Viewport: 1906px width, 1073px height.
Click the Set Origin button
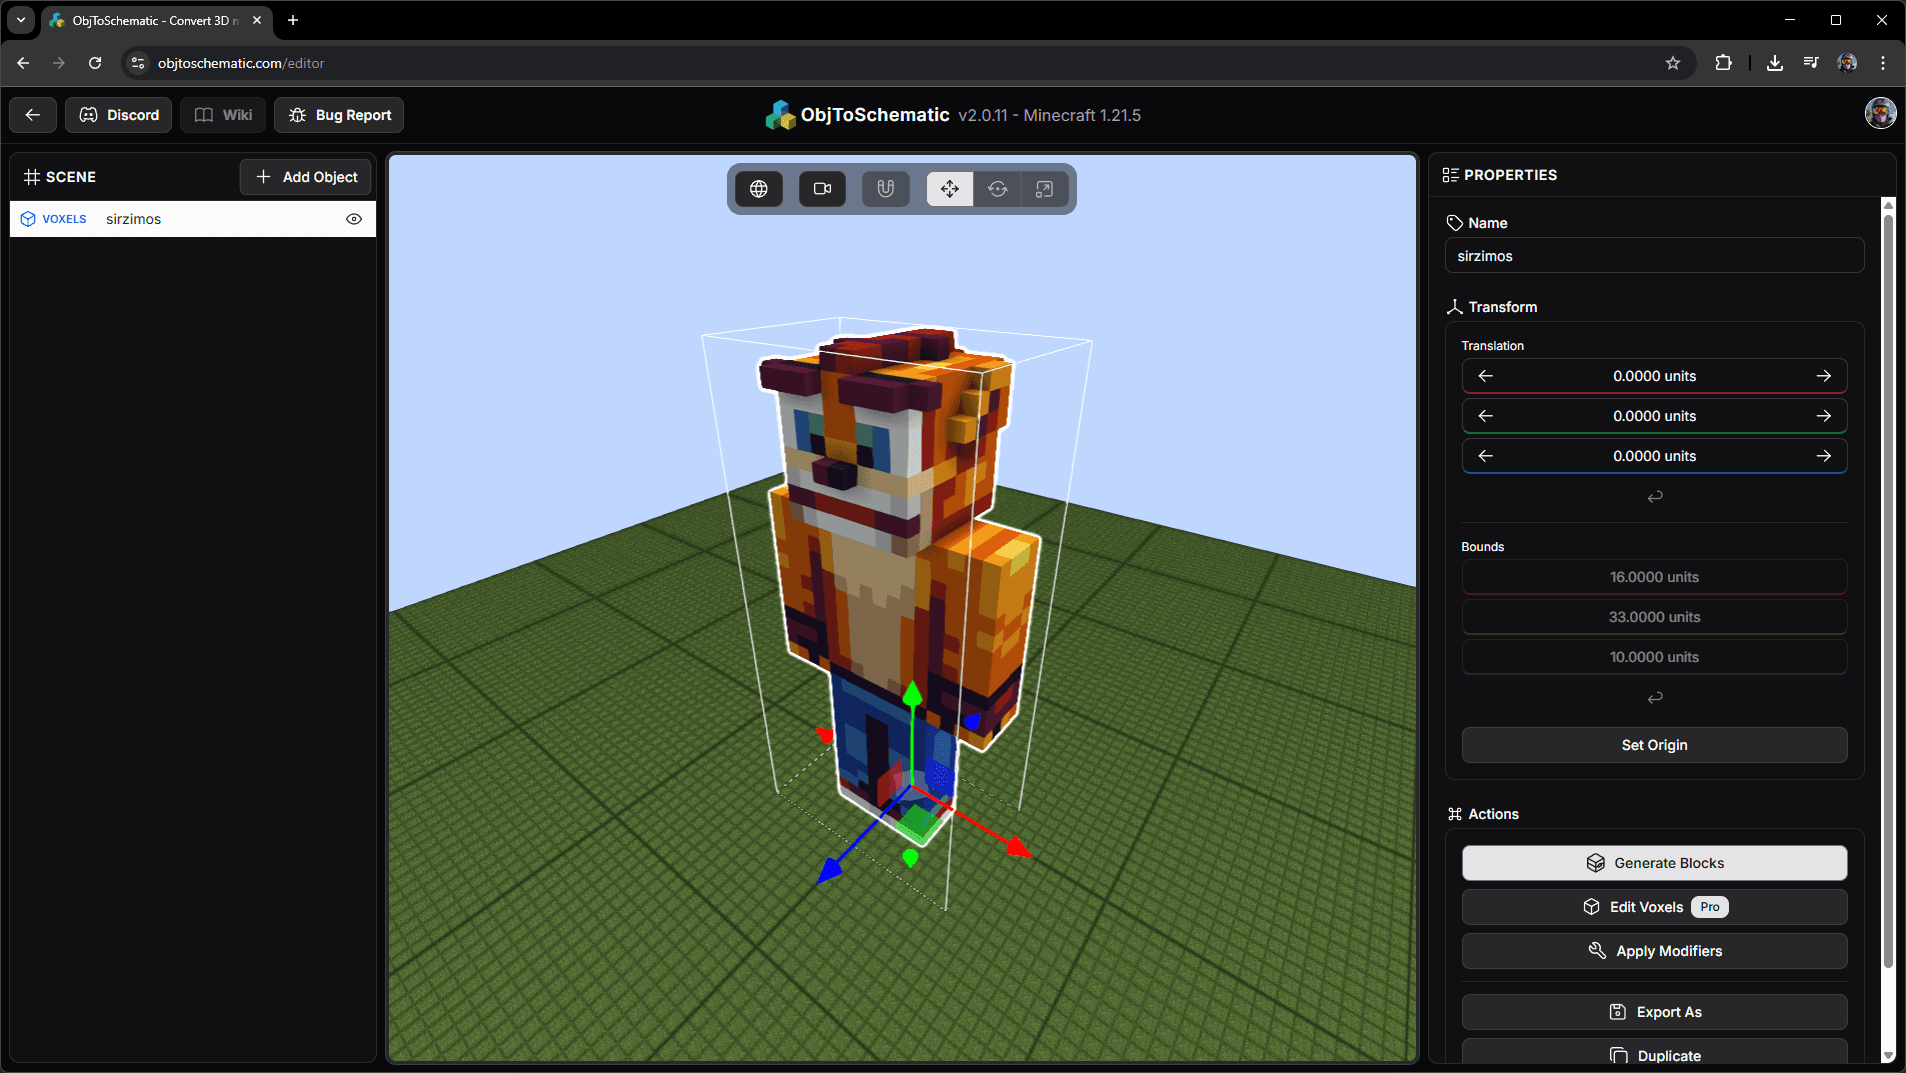(x=1654, y=745)
